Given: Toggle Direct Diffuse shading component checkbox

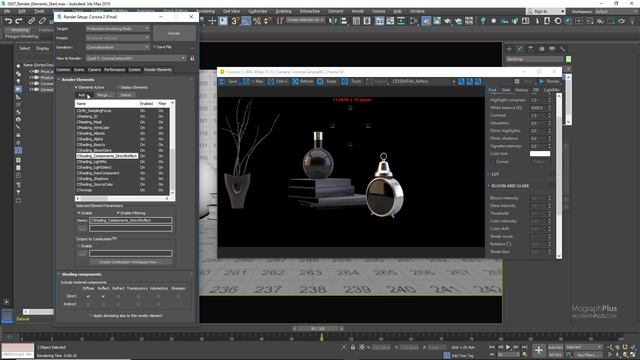Looking at the screenshot, I should pyautogui.click(x=88, y=296).
